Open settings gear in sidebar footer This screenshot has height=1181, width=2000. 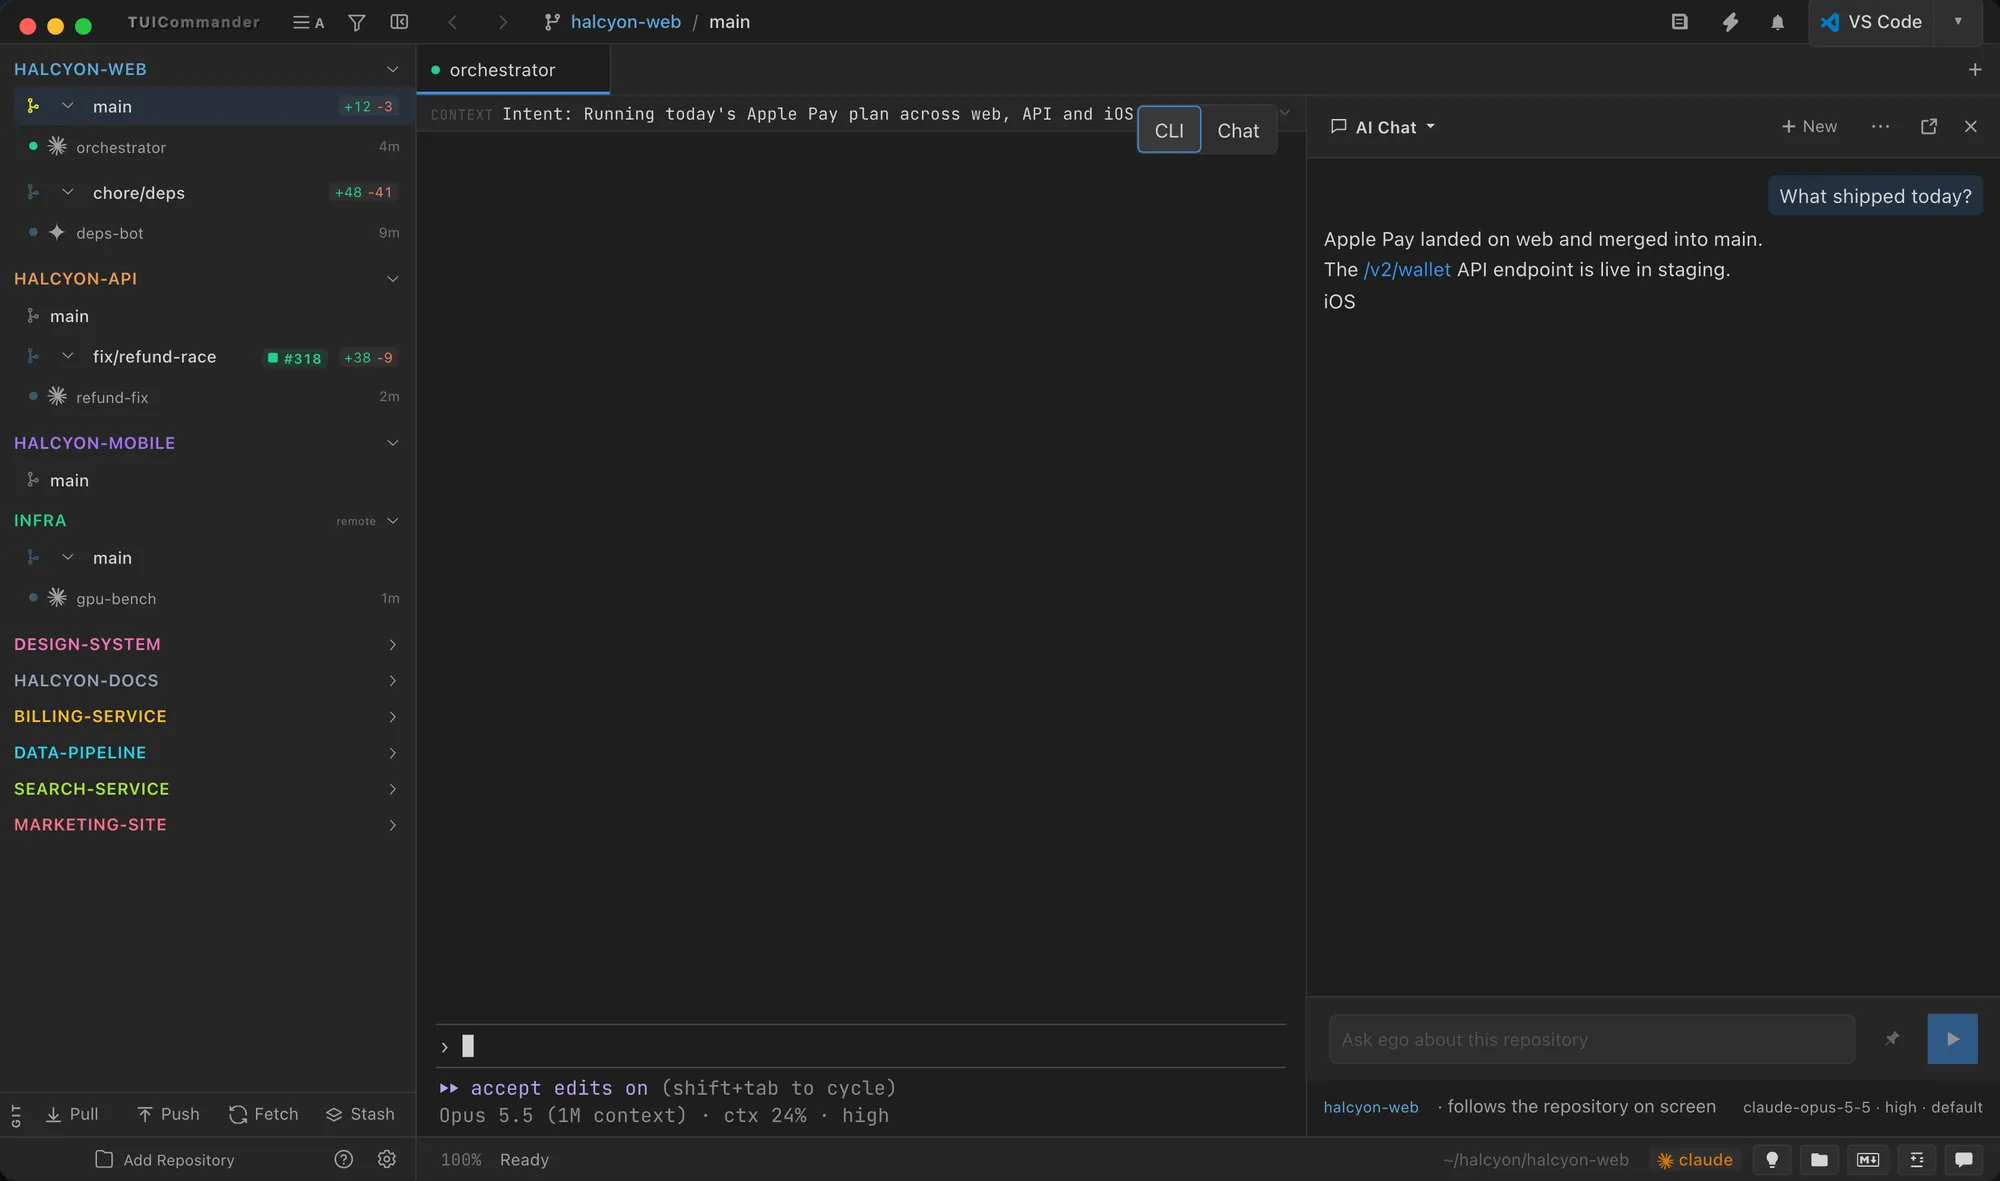[387, 1160]
